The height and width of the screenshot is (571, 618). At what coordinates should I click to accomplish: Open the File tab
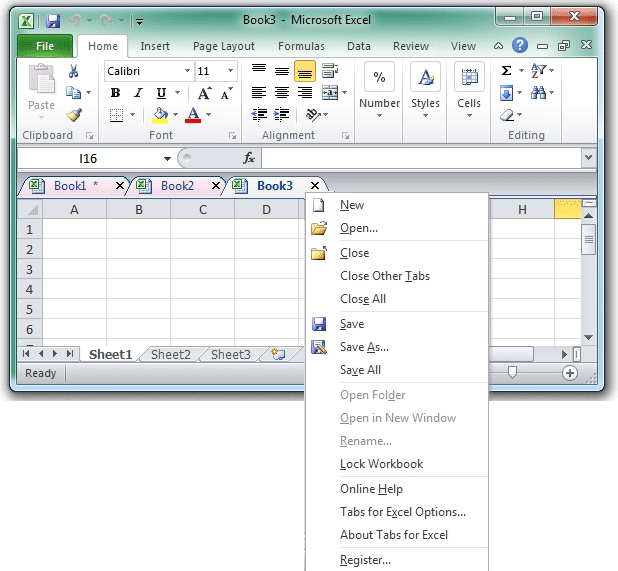pyautogui.click(x=45, y=46)
